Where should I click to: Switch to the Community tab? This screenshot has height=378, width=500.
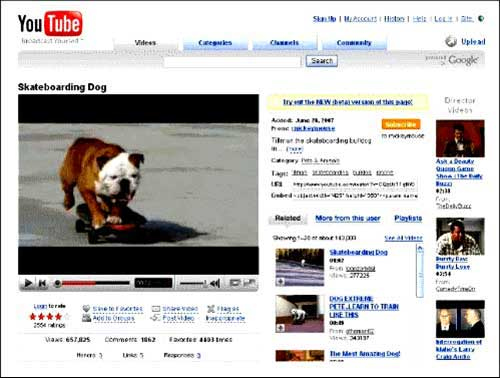[354, 43]
